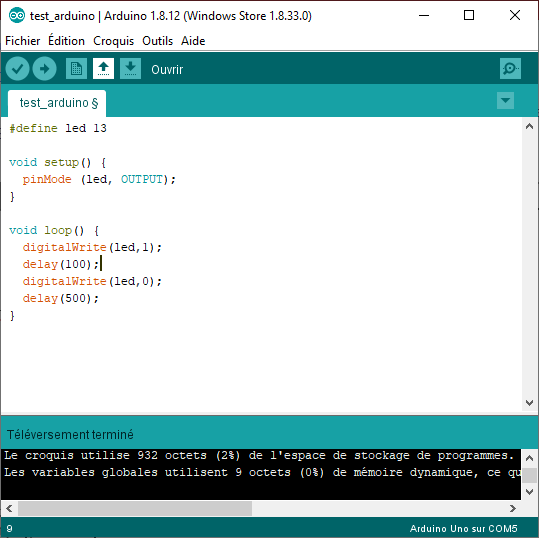Open the Aide menu

coord(193,41)
